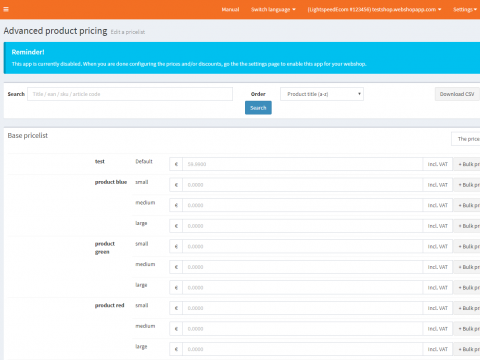Viewport: 480px width, 360px height.
Task: Click Bulk pricing button for test row
Action: 467,164
